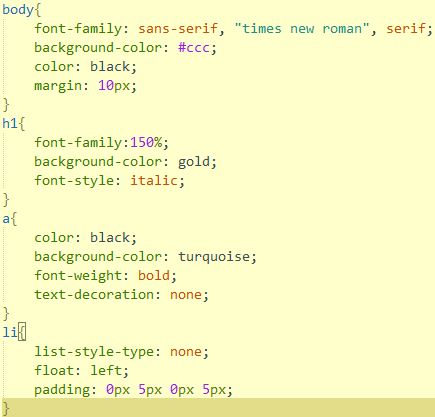Click the '#ccc' color value
This screenshot has width=435, height=417.
194,47
